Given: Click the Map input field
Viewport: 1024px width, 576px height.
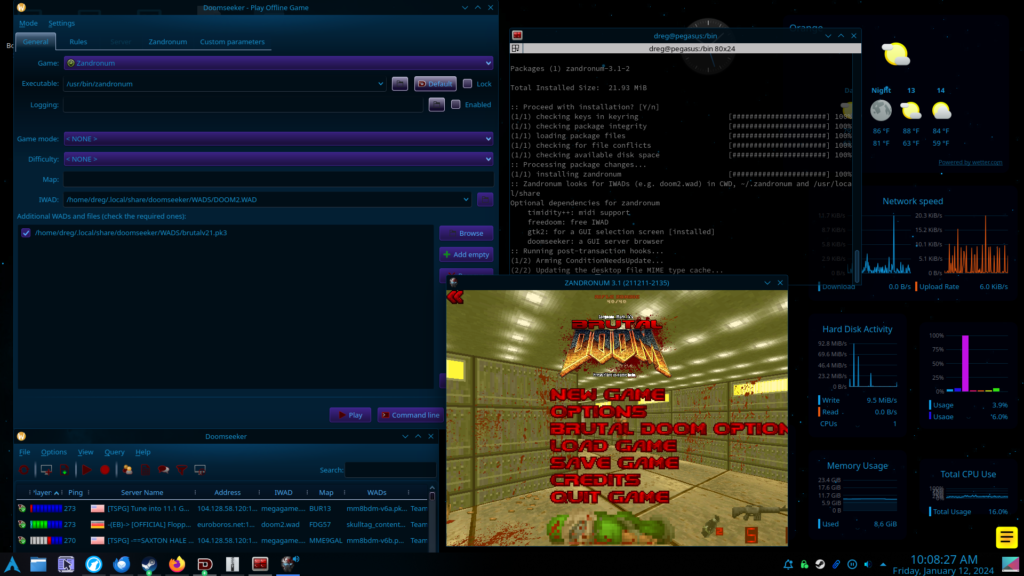Looking at the screenshot, I should point(278,179).
